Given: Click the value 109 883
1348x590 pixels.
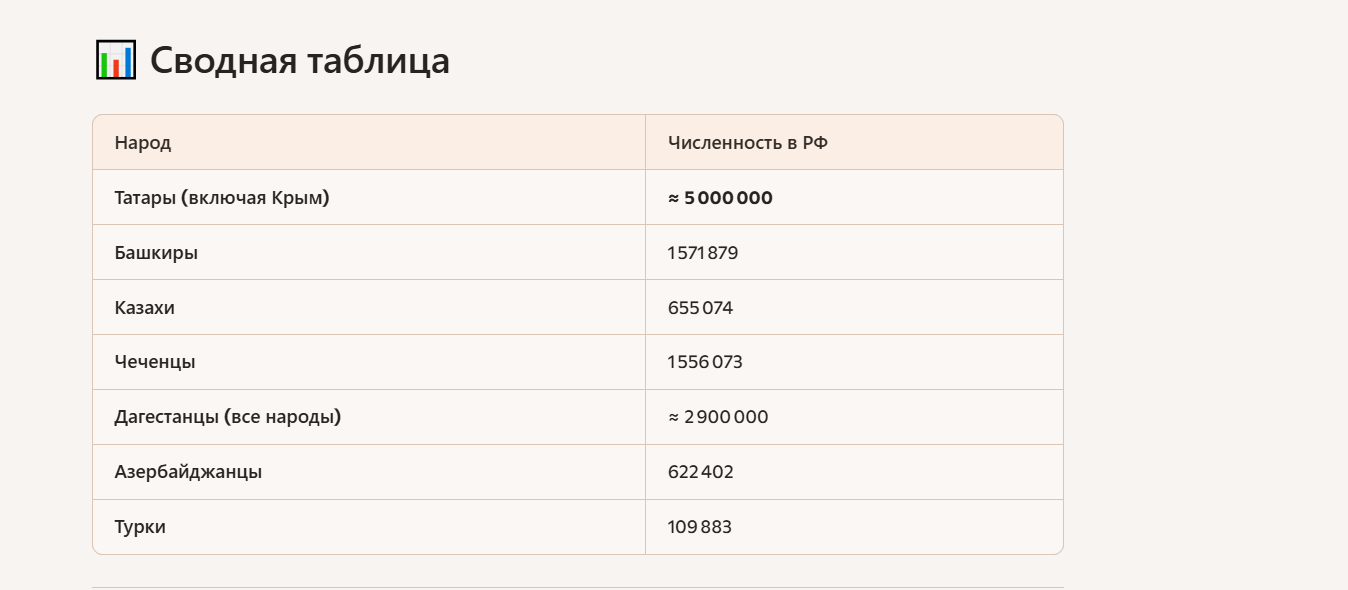Looking at the screenshot, I should [x=699, y=527].
